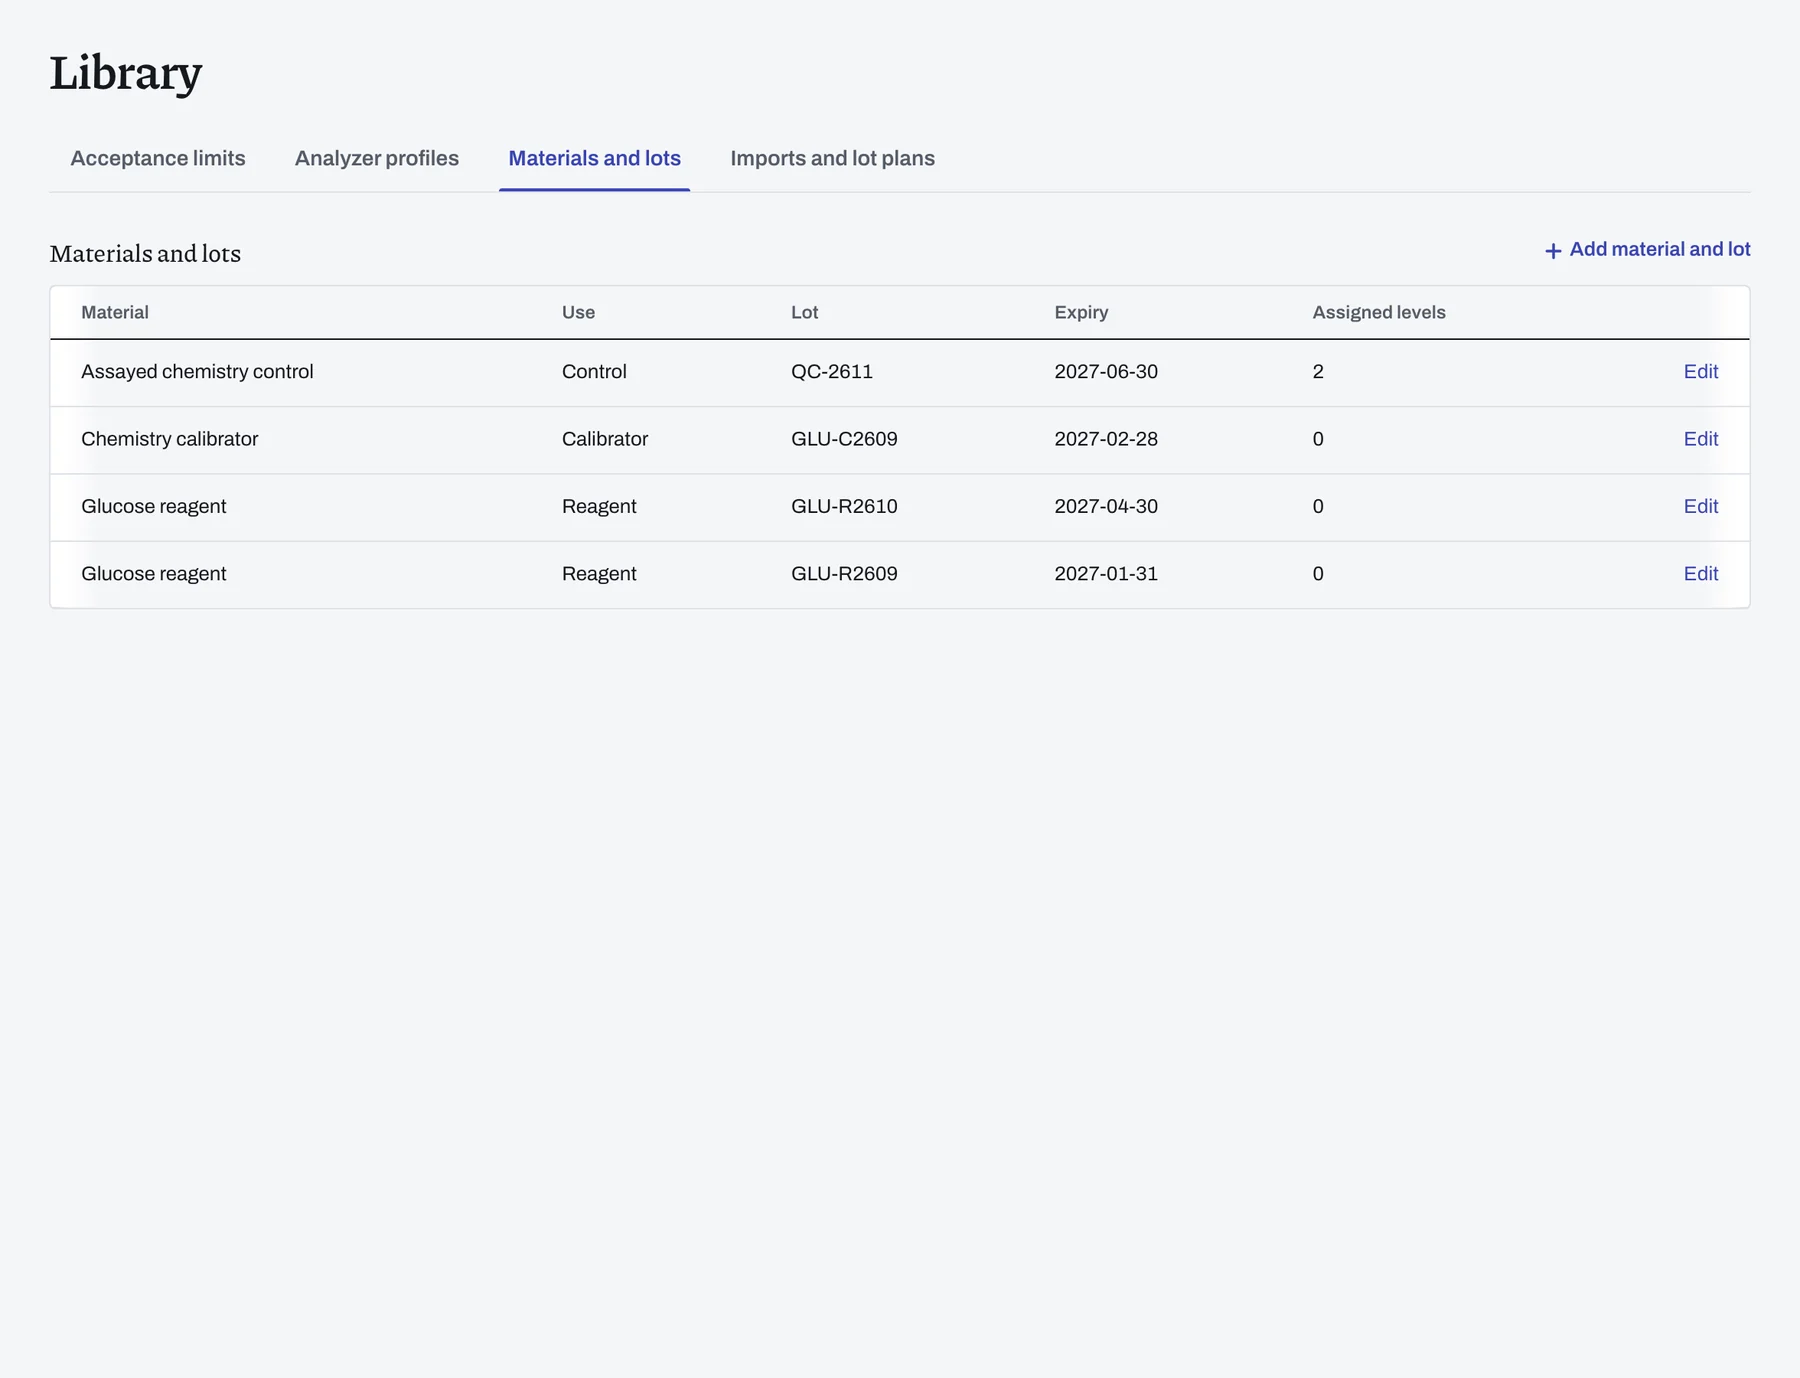Click the GLU-C2609 lot cell
This screenshot has height=1378, width=1800.
pyautogui.click(x=844, y=439)
